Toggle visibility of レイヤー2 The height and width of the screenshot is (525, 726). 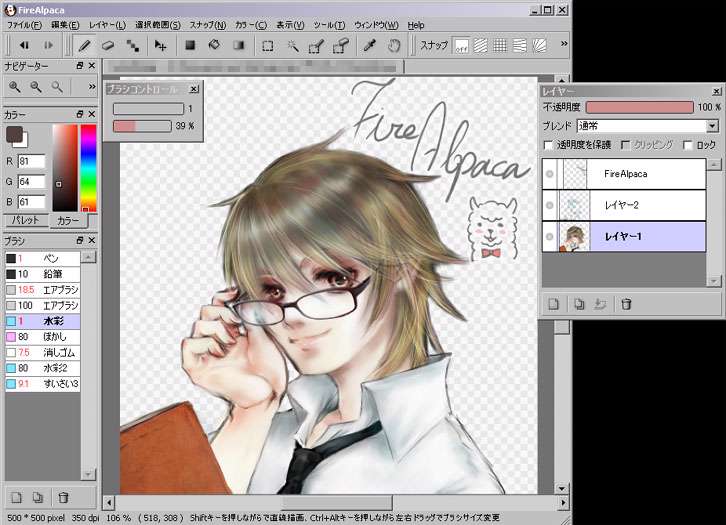point(549,205)
